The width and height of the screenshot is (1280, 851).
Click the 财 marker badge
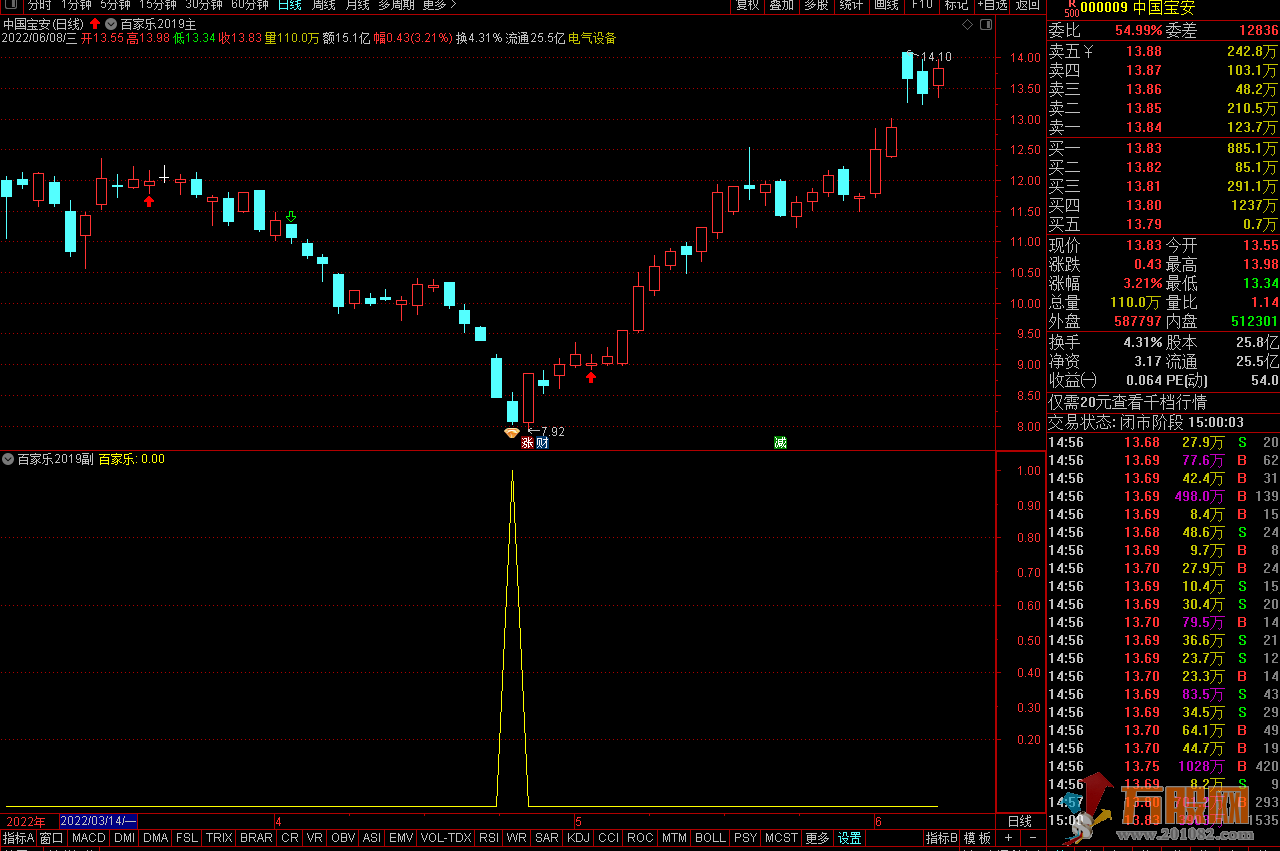tap(541, 442)
